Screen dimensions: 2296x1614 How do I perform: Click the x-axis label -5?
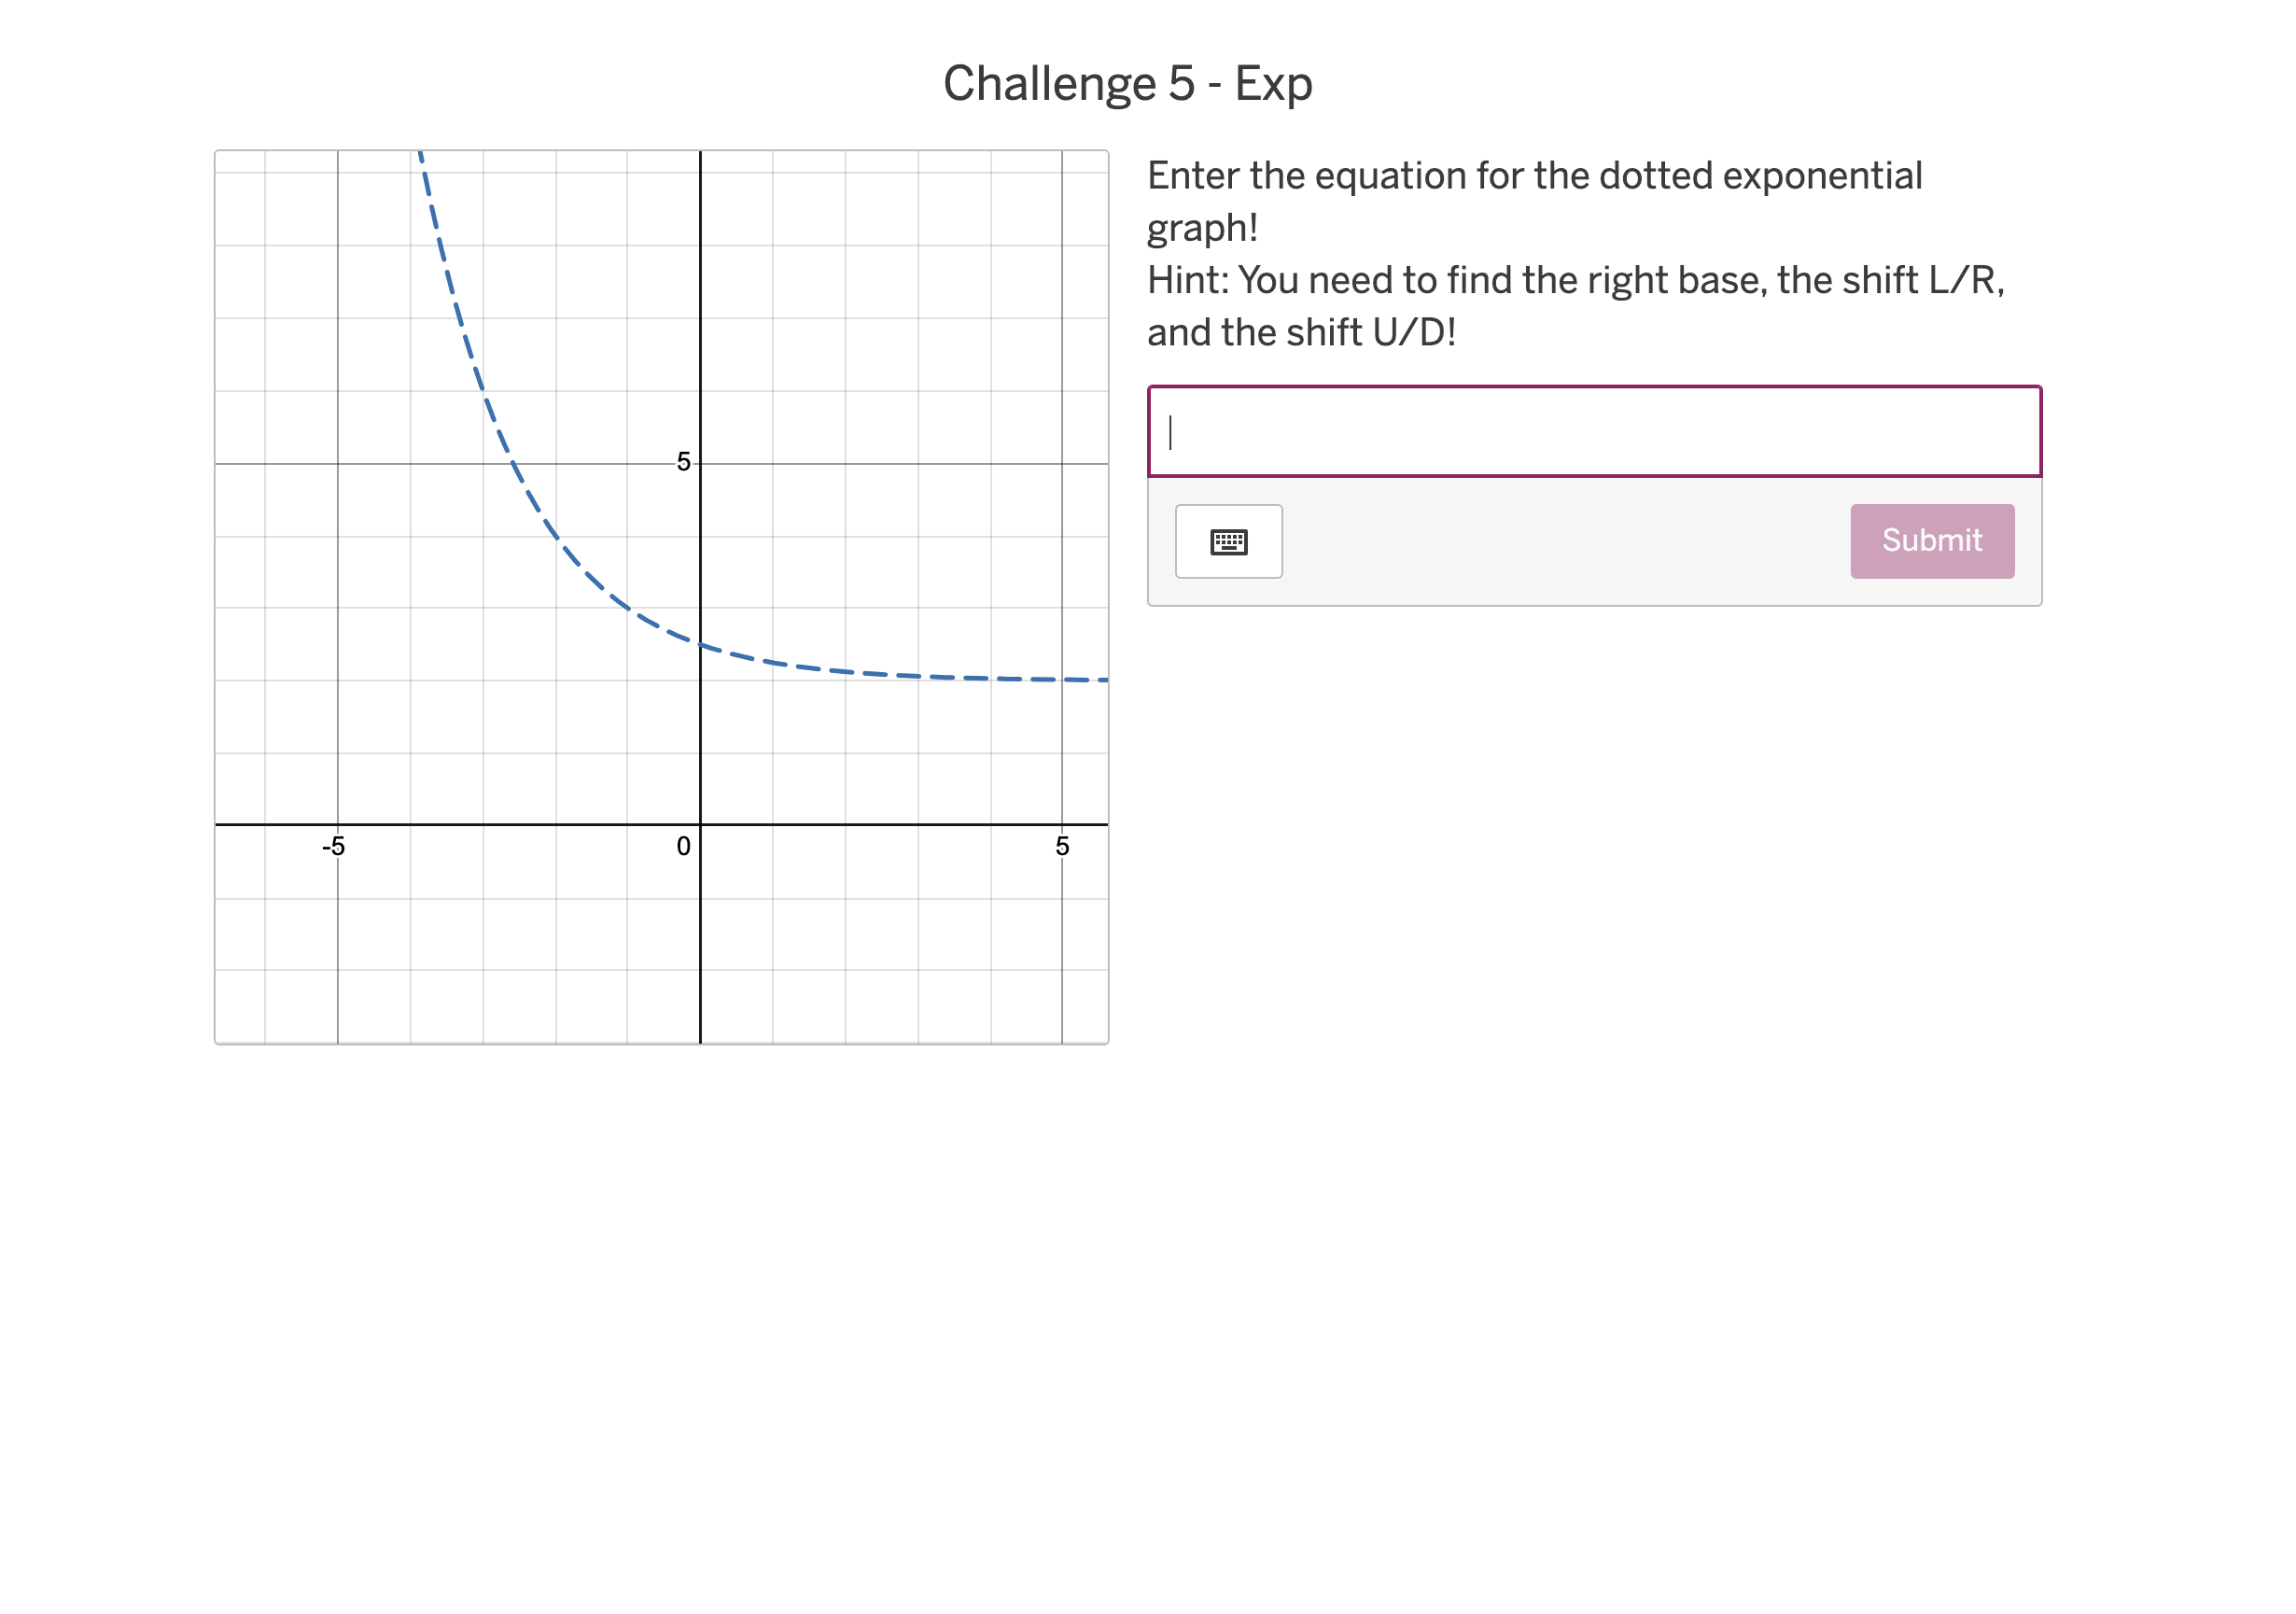pos(333,848)
